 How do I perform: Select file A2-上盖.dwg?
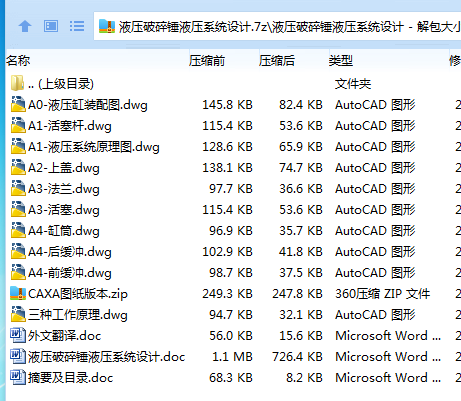coord(64,168)
